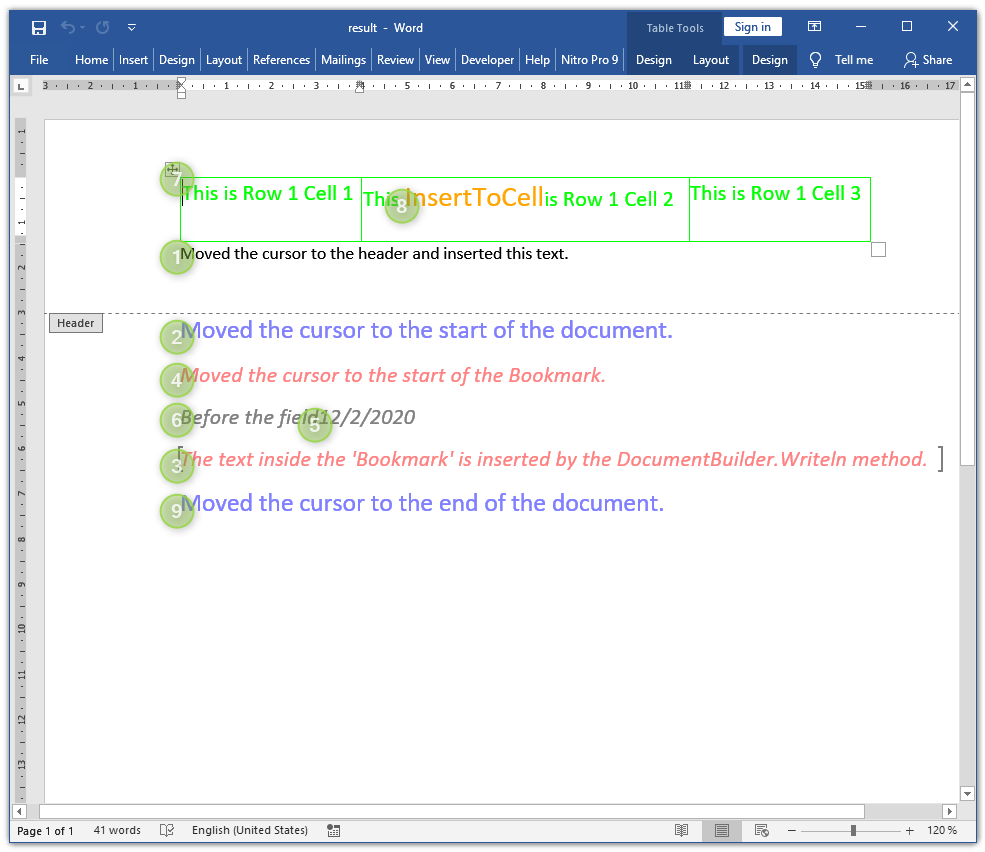Click the Undo arrow icon

tap(68, 28)
